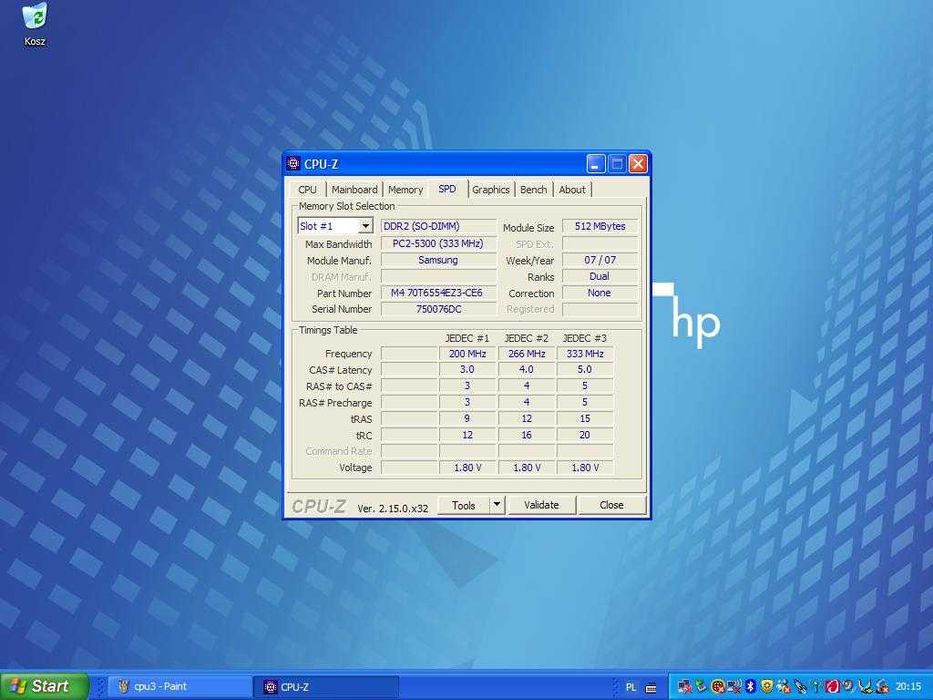This screenshot has width=933, height=700.
Task: Open the Graphics tab
Action: point(491,189)
